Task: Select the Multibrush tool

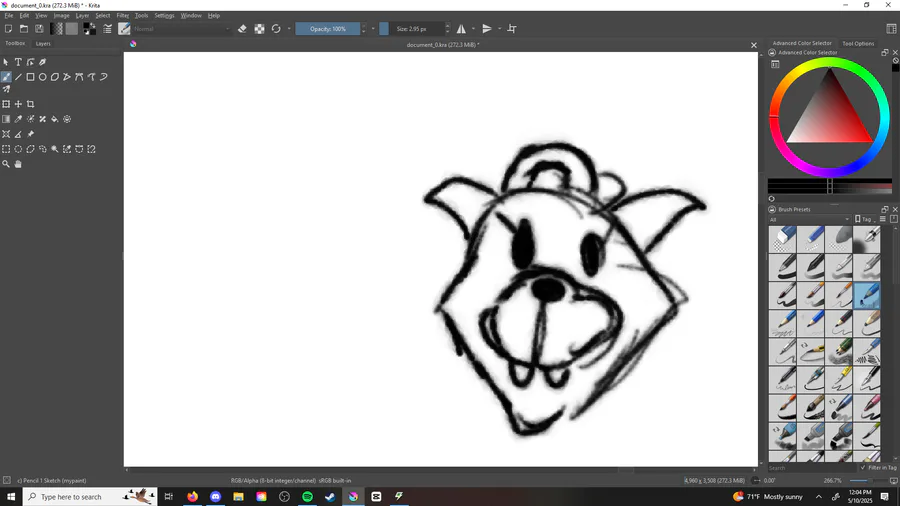Action: (x=6, y=89)
